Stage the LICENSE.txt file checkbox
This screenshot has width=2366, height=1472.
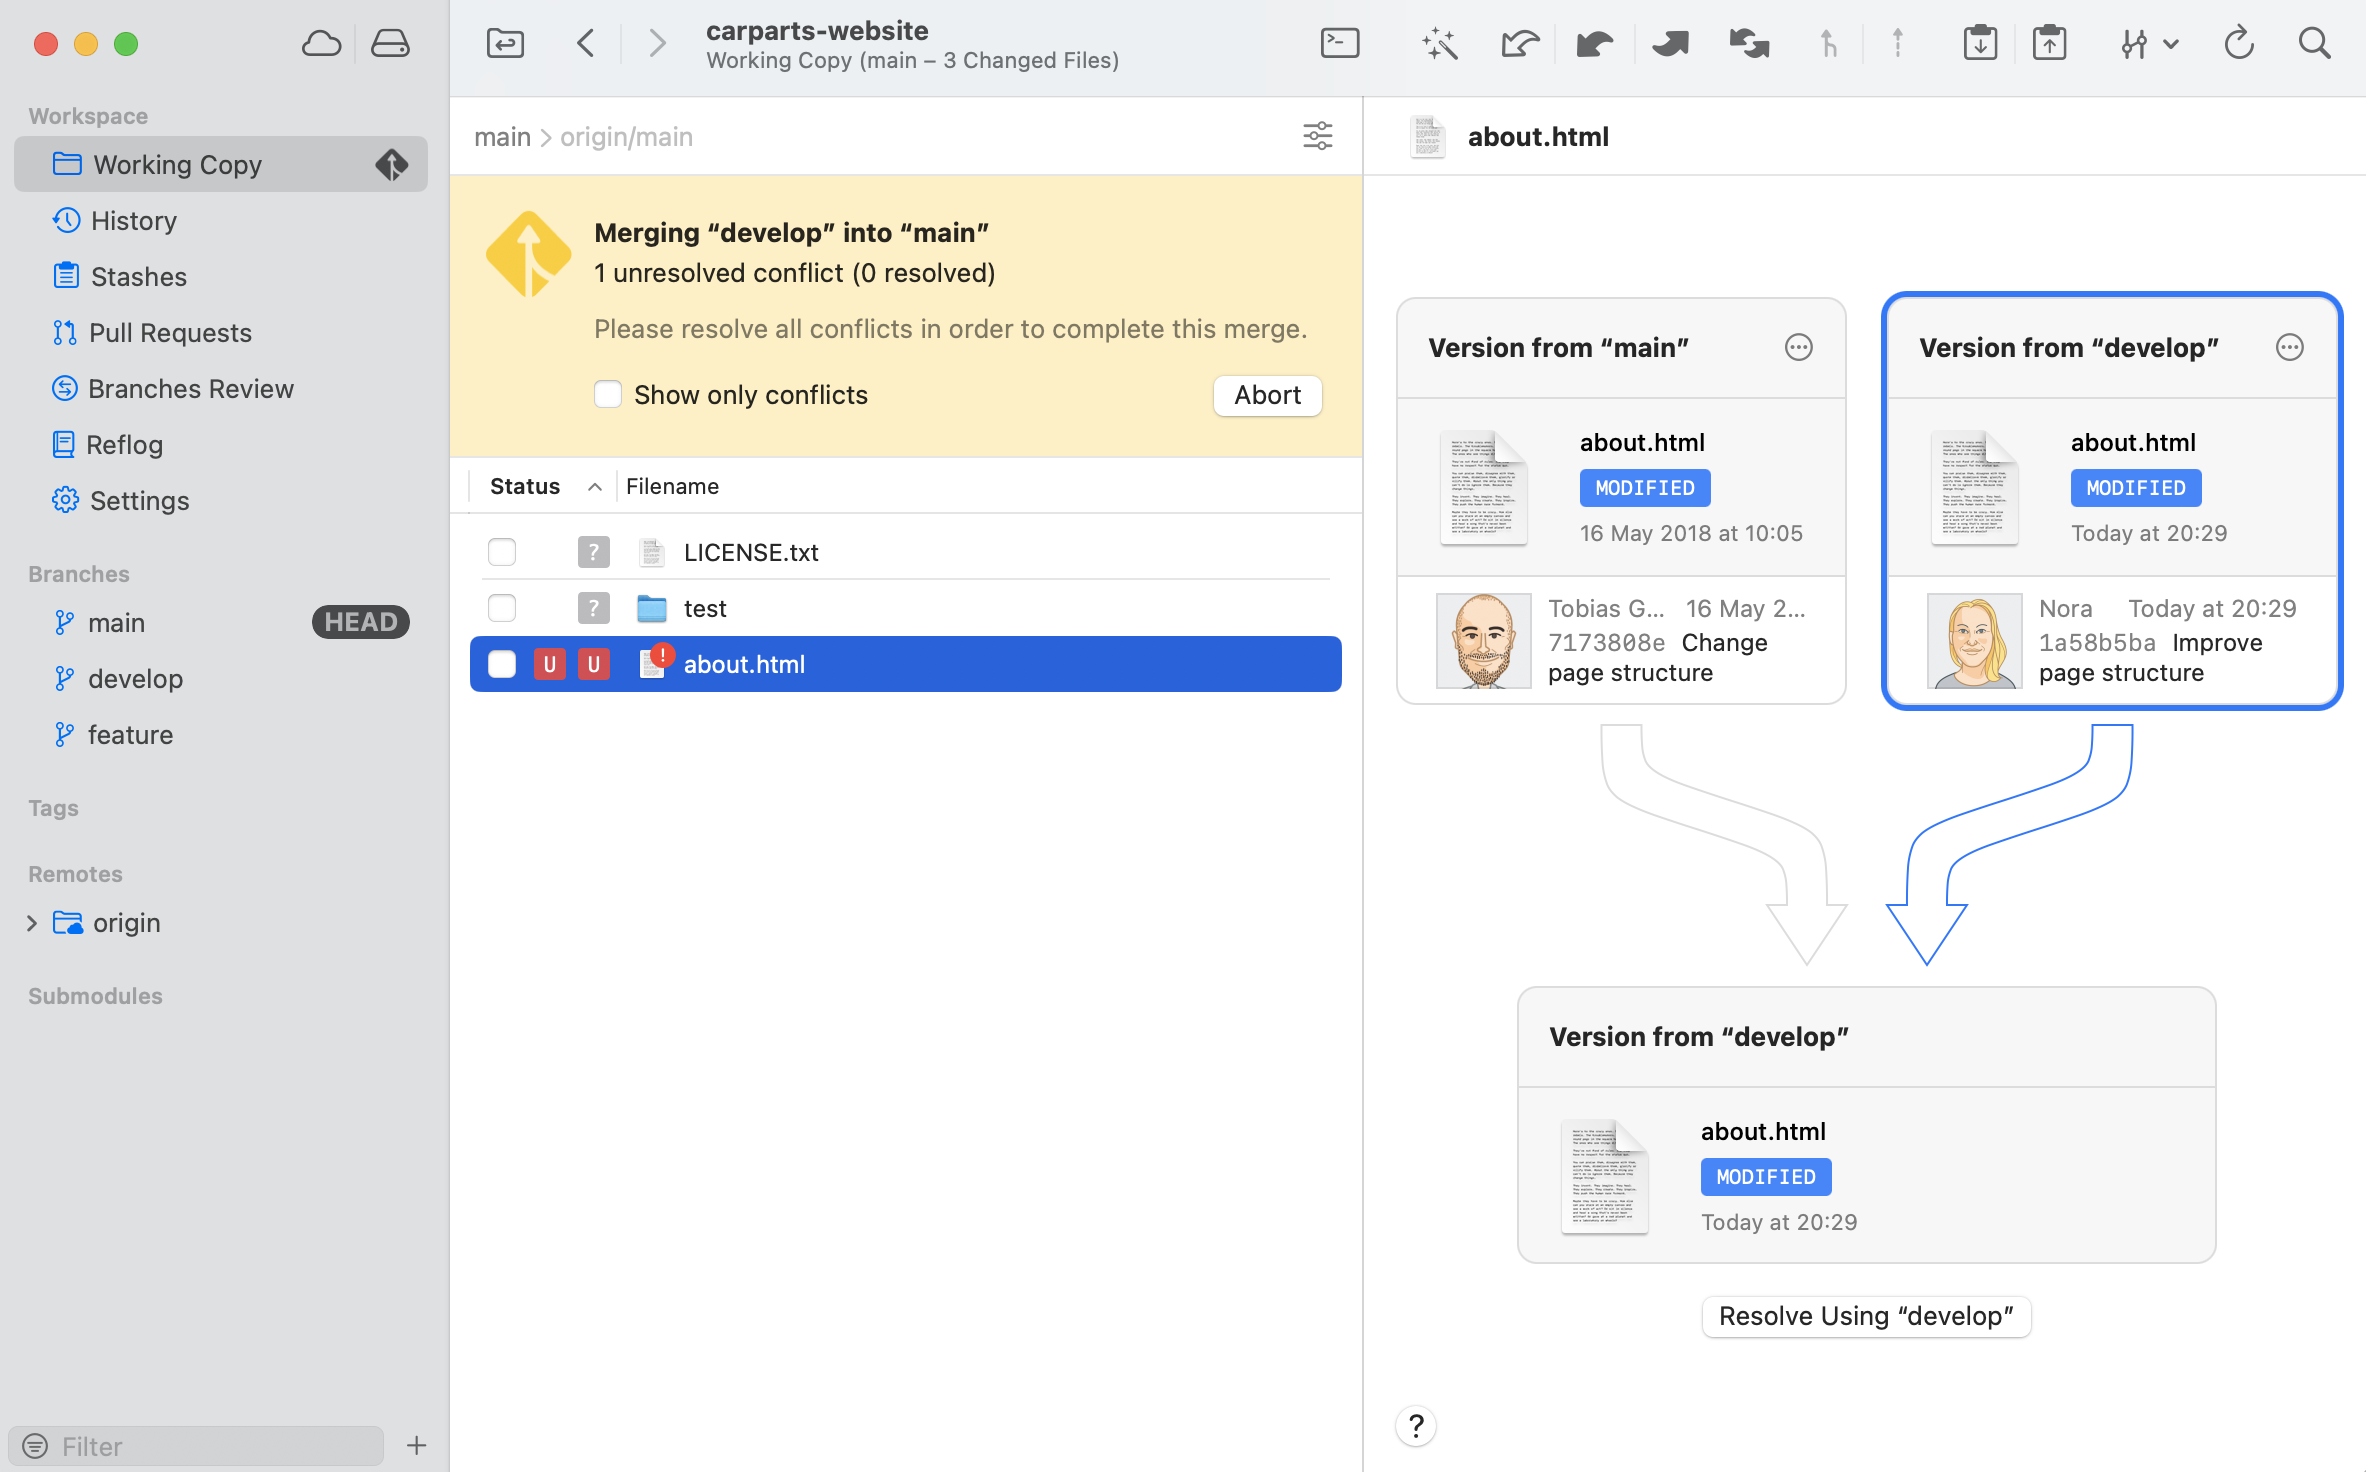[502, 552]
